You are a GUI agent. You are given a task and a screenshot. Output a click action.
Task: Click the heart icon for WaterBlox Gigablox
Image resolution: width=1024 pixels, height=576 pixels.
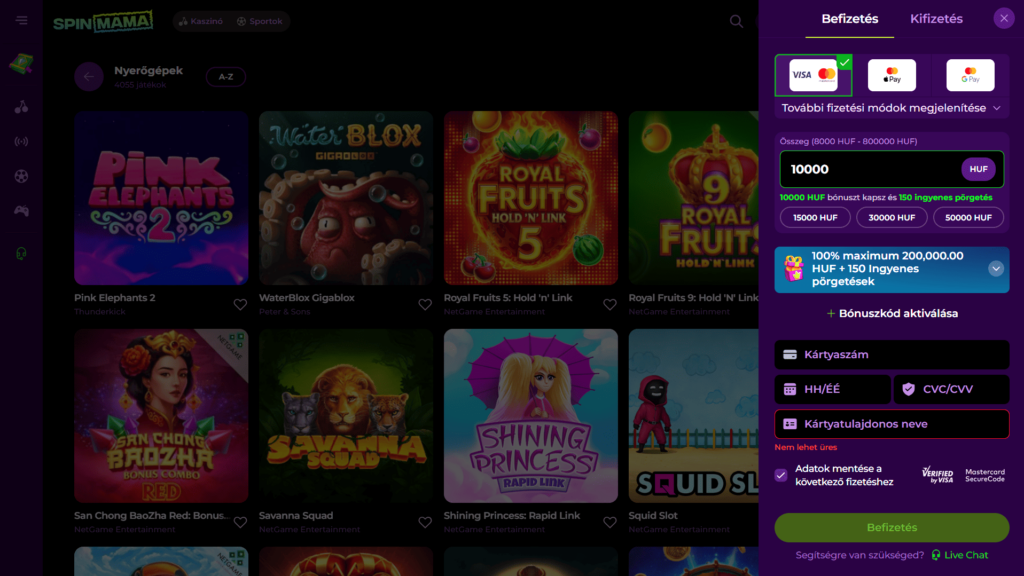pyautogui.click(x=425, y=305)
